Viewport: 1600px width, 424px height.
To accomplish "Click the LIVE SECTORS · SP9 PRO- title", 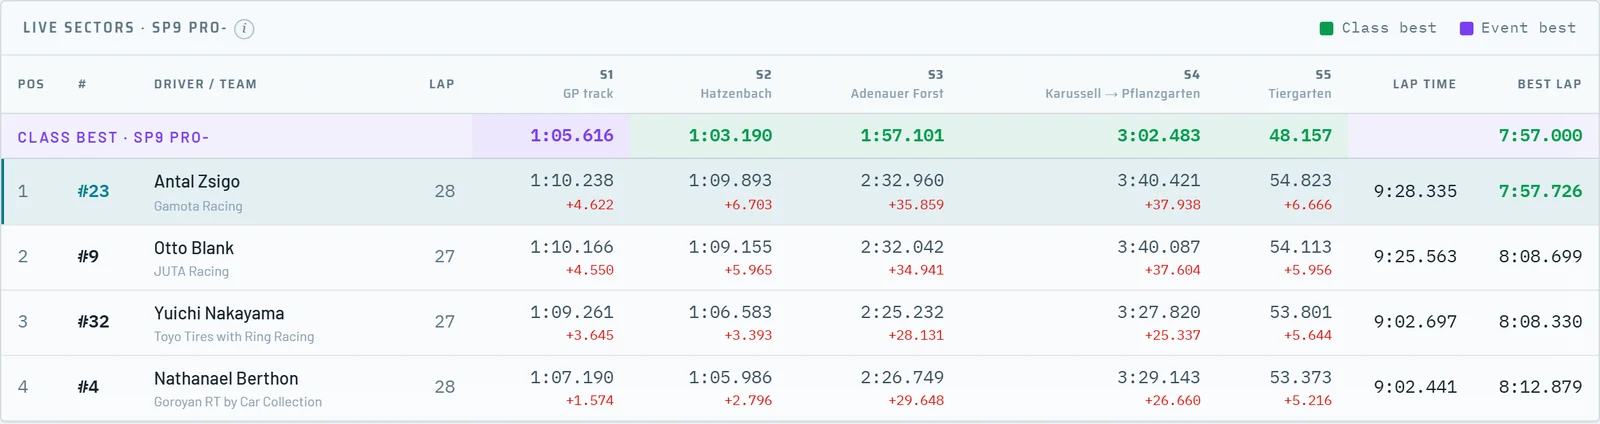I will coord(125,28).
